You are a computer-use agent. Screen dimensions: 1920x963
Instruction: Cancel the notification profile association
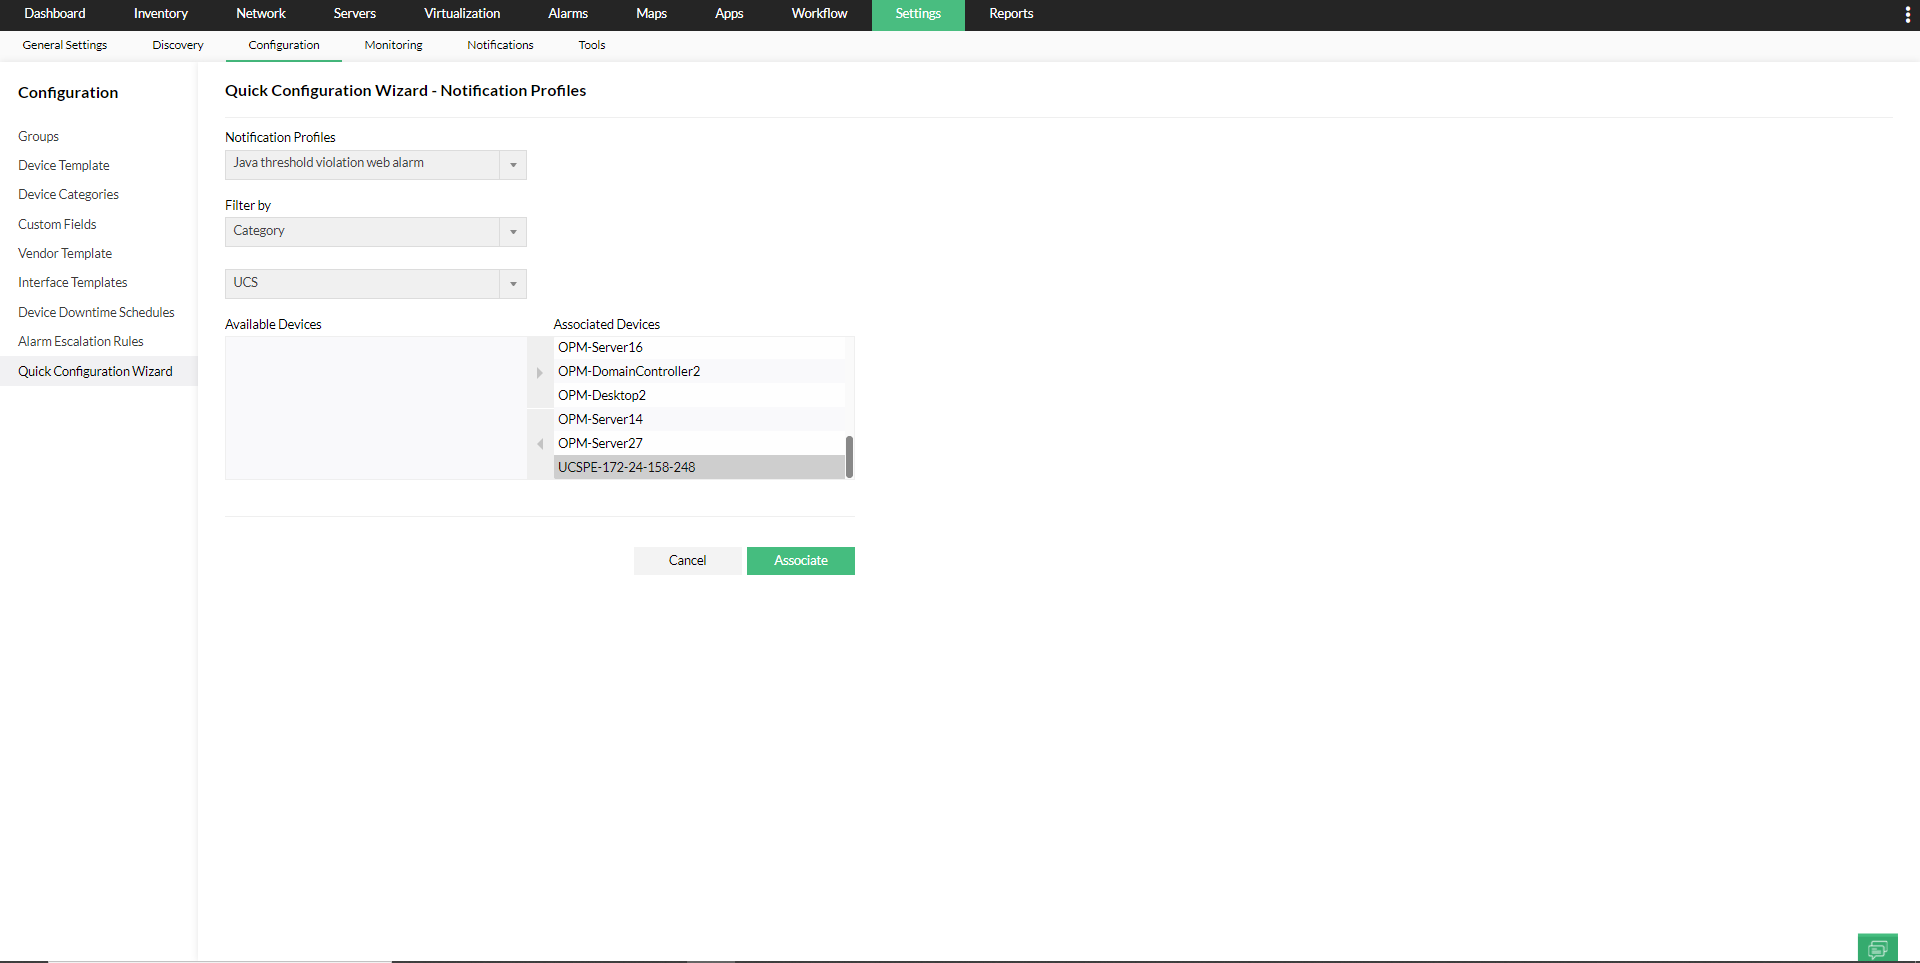pos(687,560)
